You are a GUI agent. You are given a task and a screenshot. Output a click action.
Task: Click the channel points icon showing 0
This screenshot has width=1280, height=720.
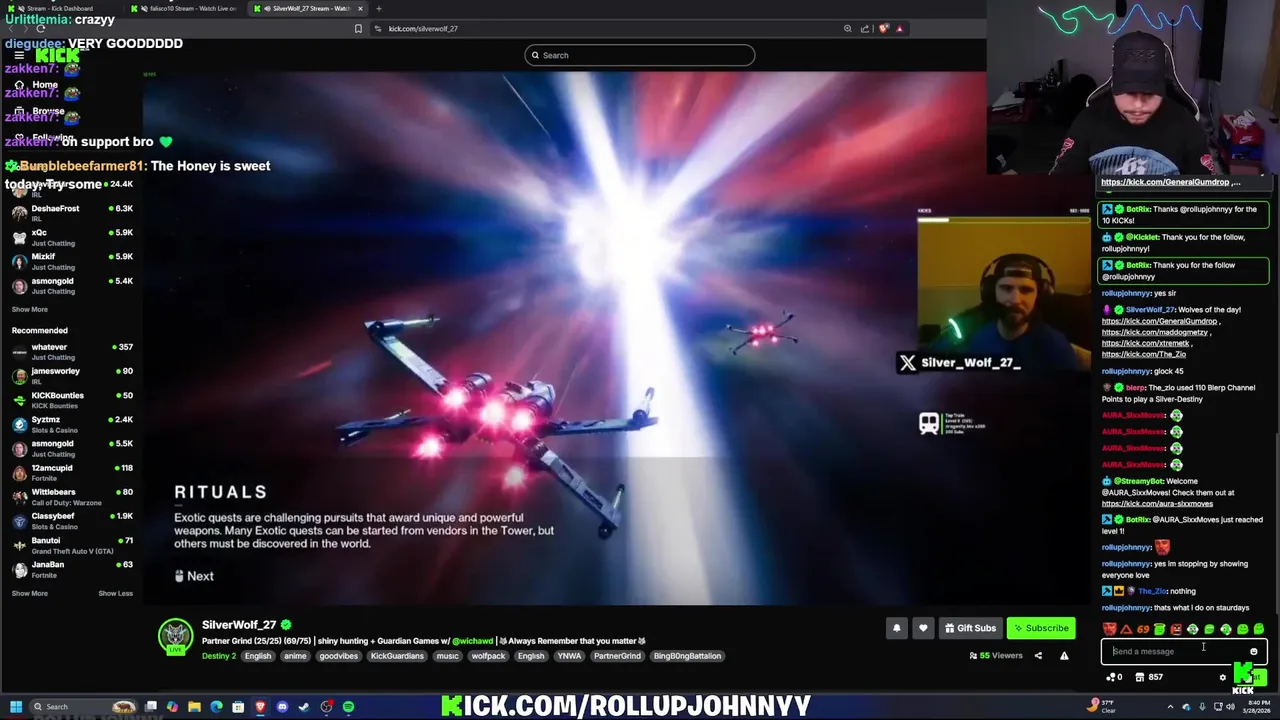pyautogui.click(x=1114, y=677)
